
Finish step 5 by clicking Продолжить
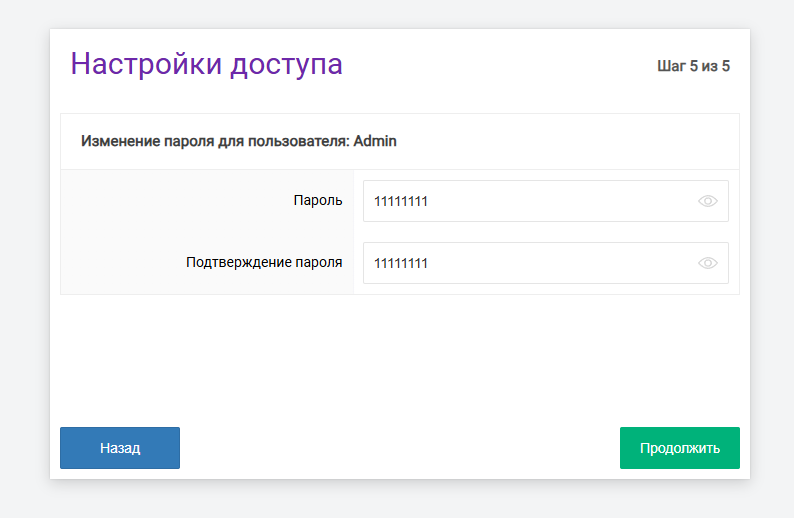point(679,448)
